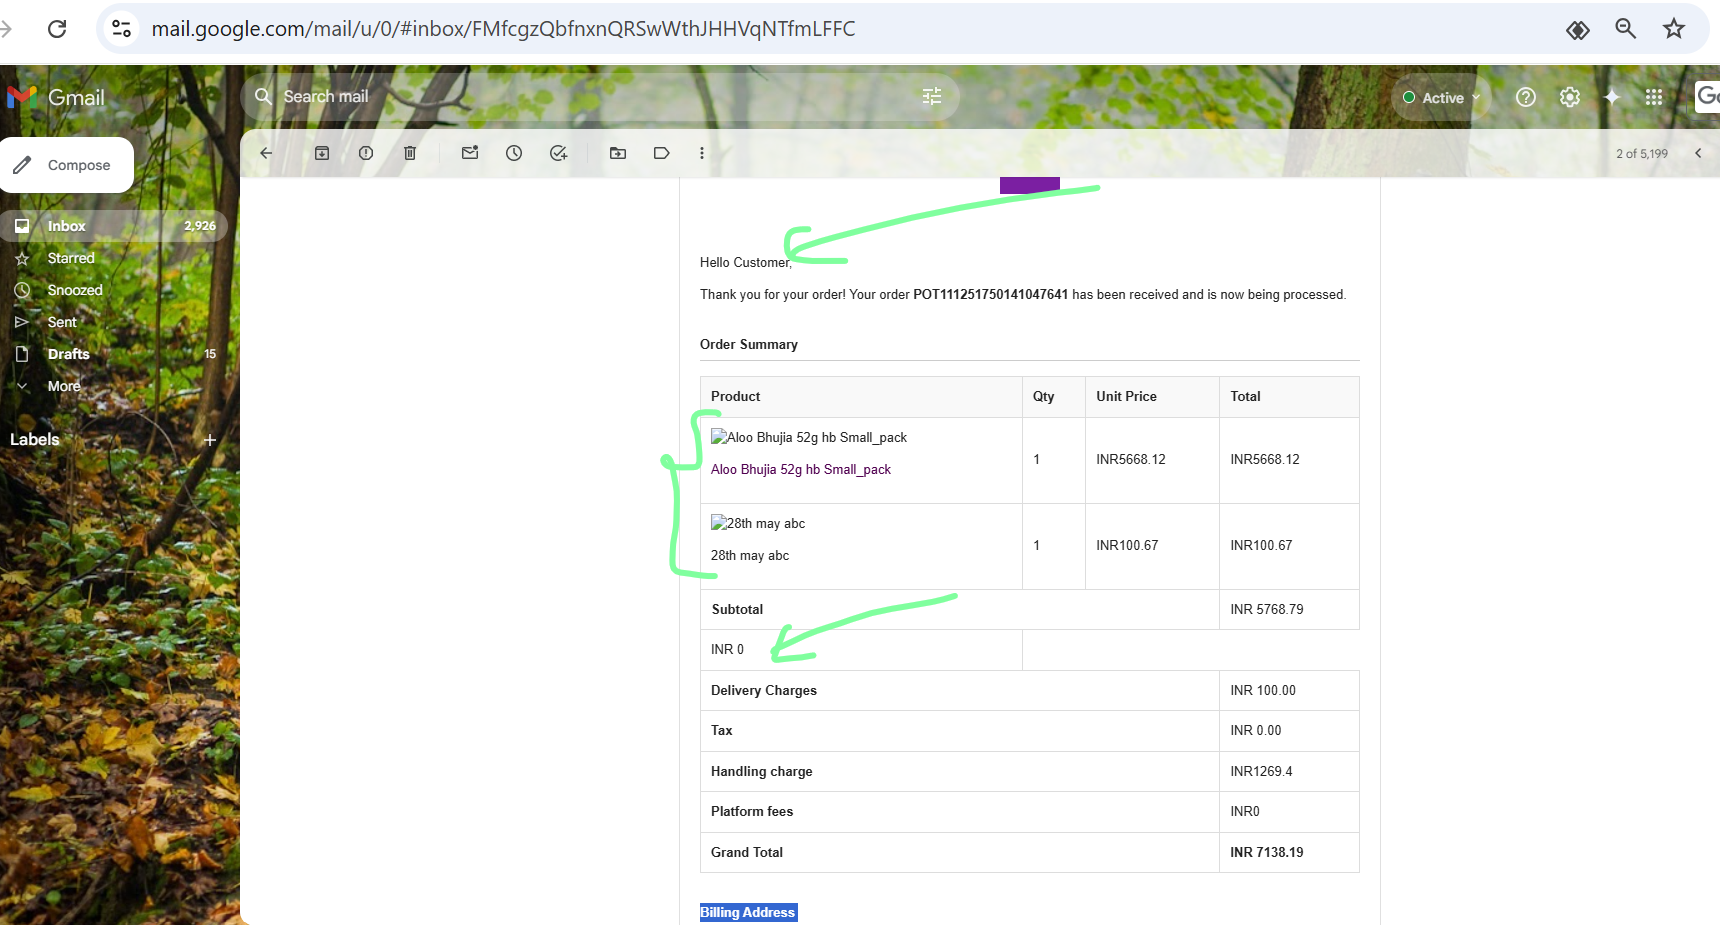
Task: Open Gmail Settings gear
Action: [x=1570, y=97]
